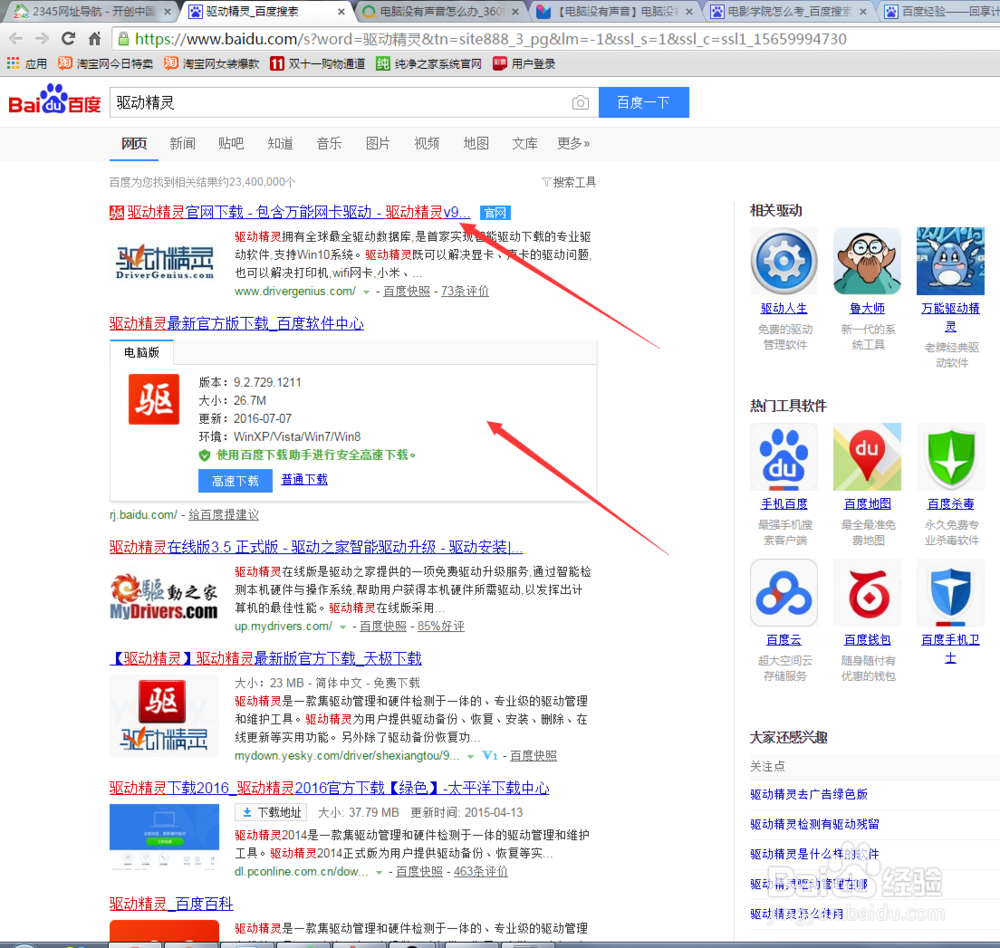Image resolution: width=1000 pixels, height=948 pixels.
Task: Open 驱动精灵最新官方版下载_百度软件中心 link
Action: point(237,323)
